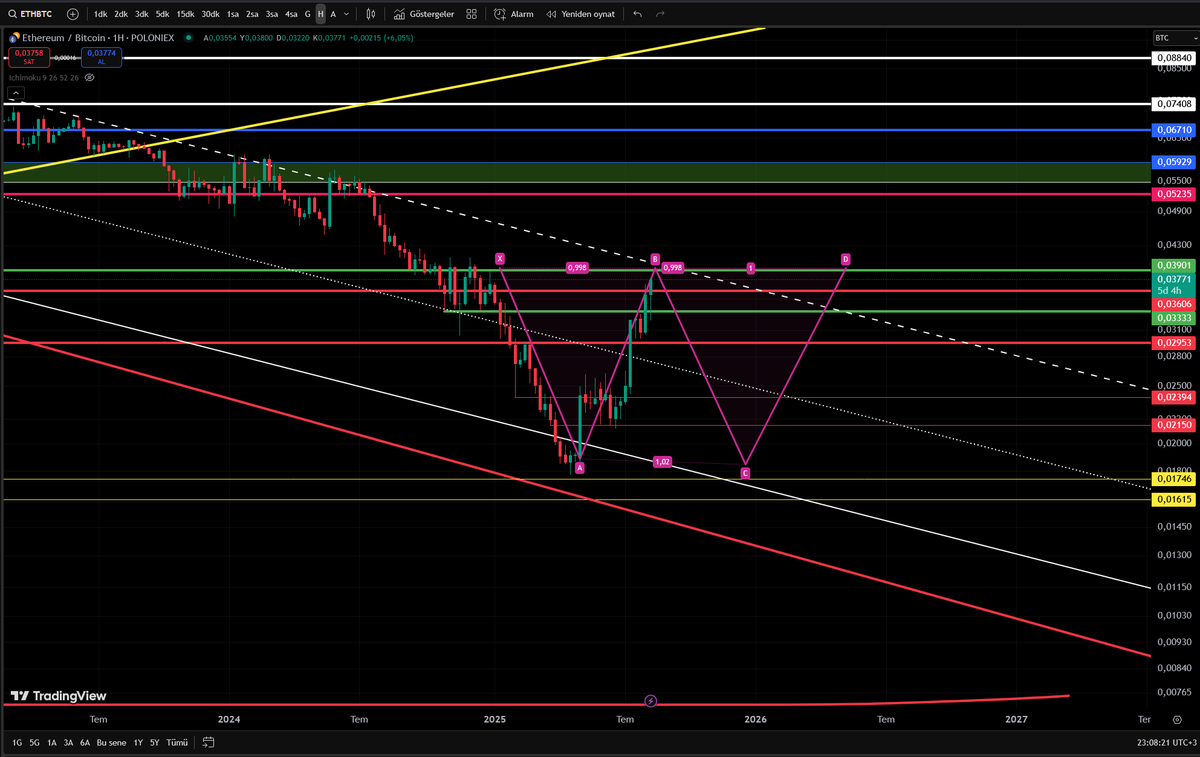Image resolution: width=1200 pixels, height=757 pixels.
Task: Switch interval to 3sa
Action: click(272, 15)
